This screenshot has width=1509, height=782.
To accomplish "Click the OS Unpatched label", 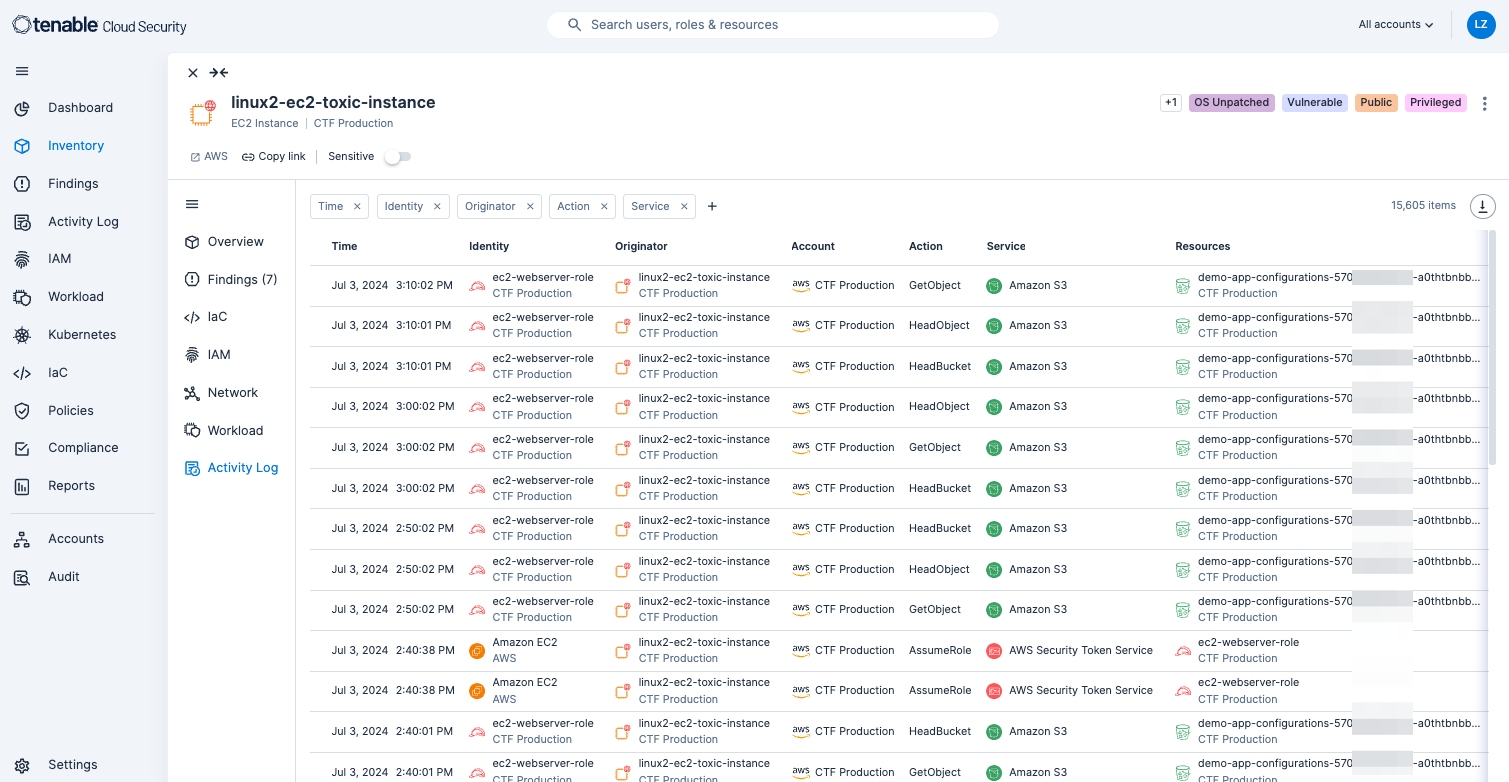I will pyautogui.click(x=1232, y=103).
